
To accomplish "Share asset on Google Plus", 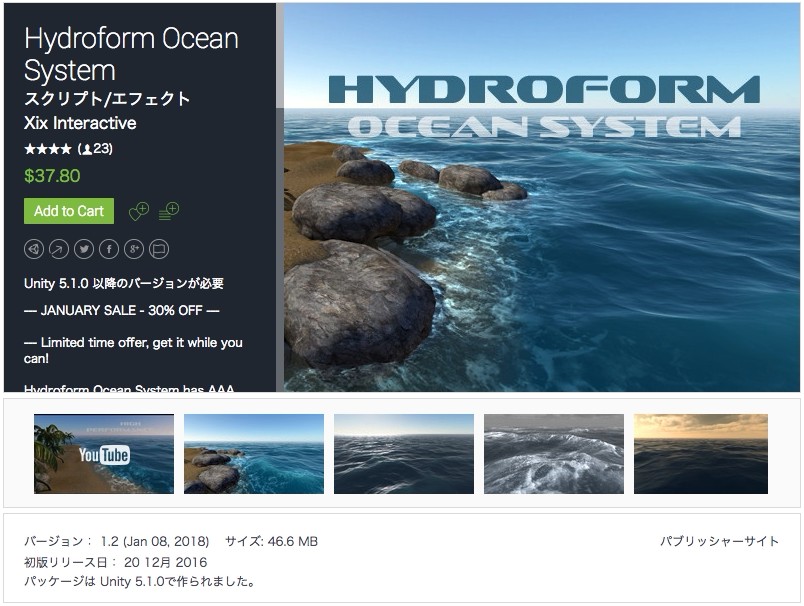I will (134, 249).
